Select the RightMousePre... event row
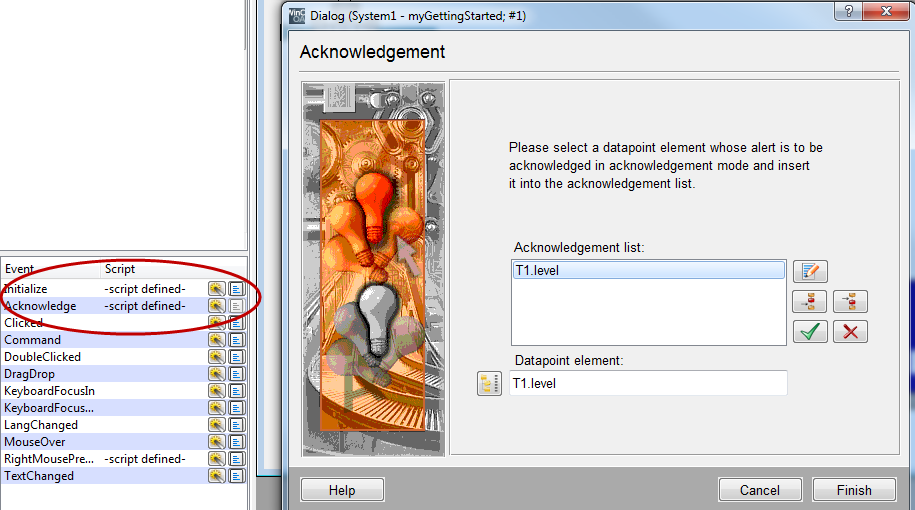 coord(124,459)
